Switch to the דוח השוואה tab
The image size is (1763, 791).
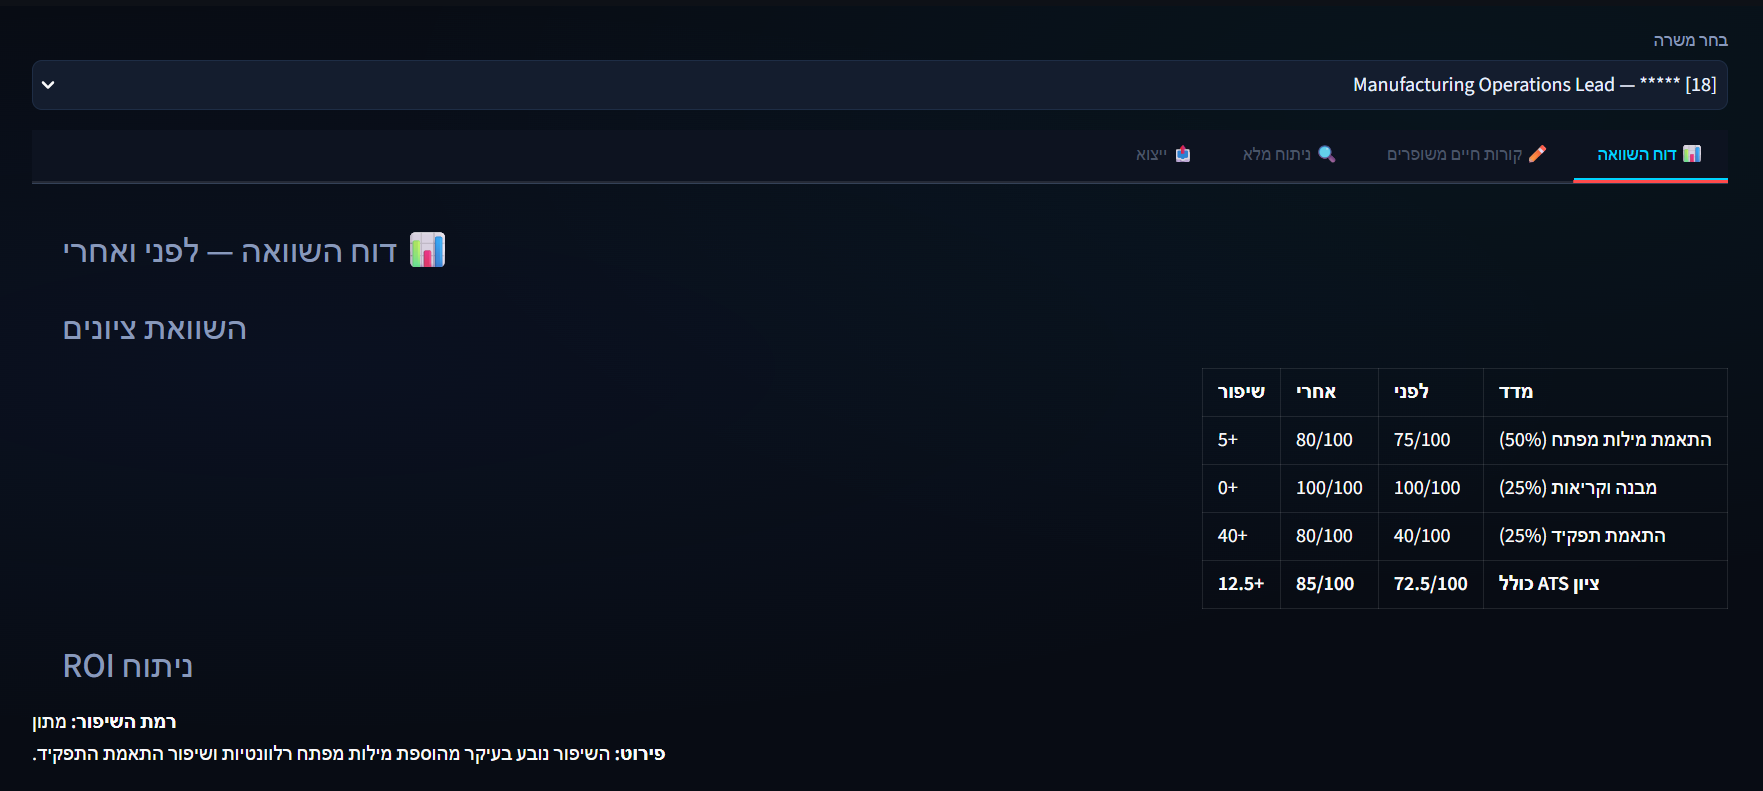coord(1650,154)
